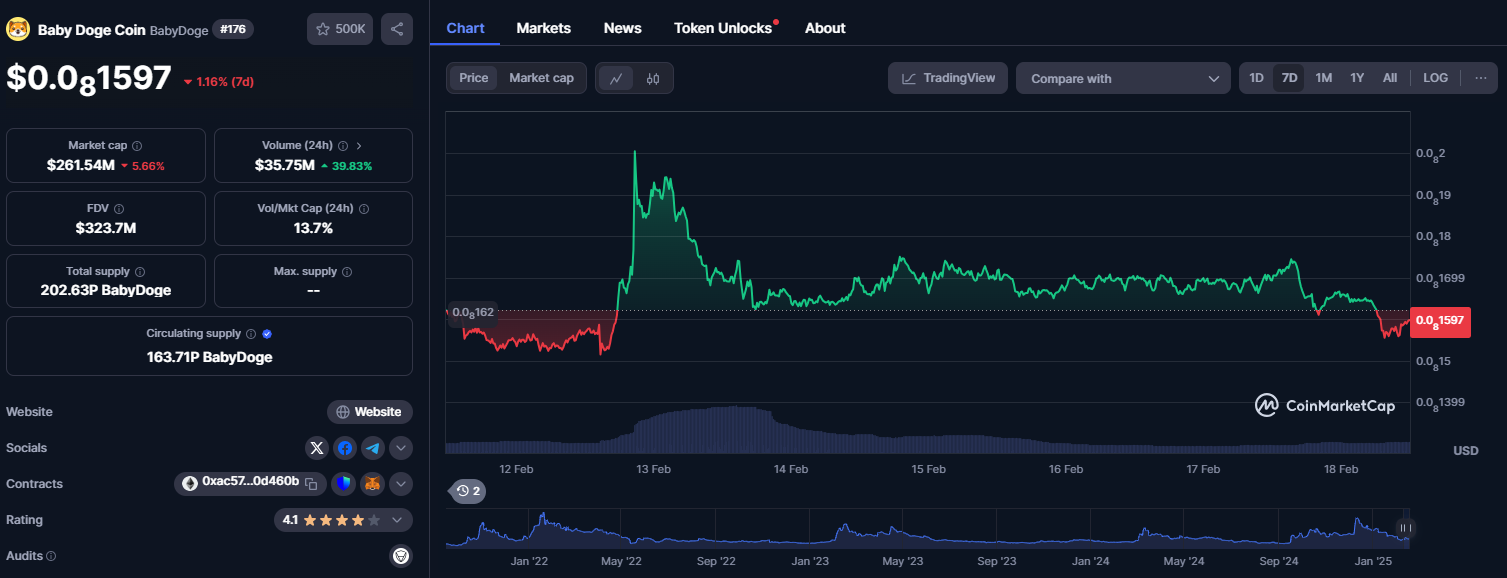Image resolution: width=1507 pixels, height=578 pixels.
Task: Click the current price tag 0.0₈1597 on axis
Action: click(1440, 321)
